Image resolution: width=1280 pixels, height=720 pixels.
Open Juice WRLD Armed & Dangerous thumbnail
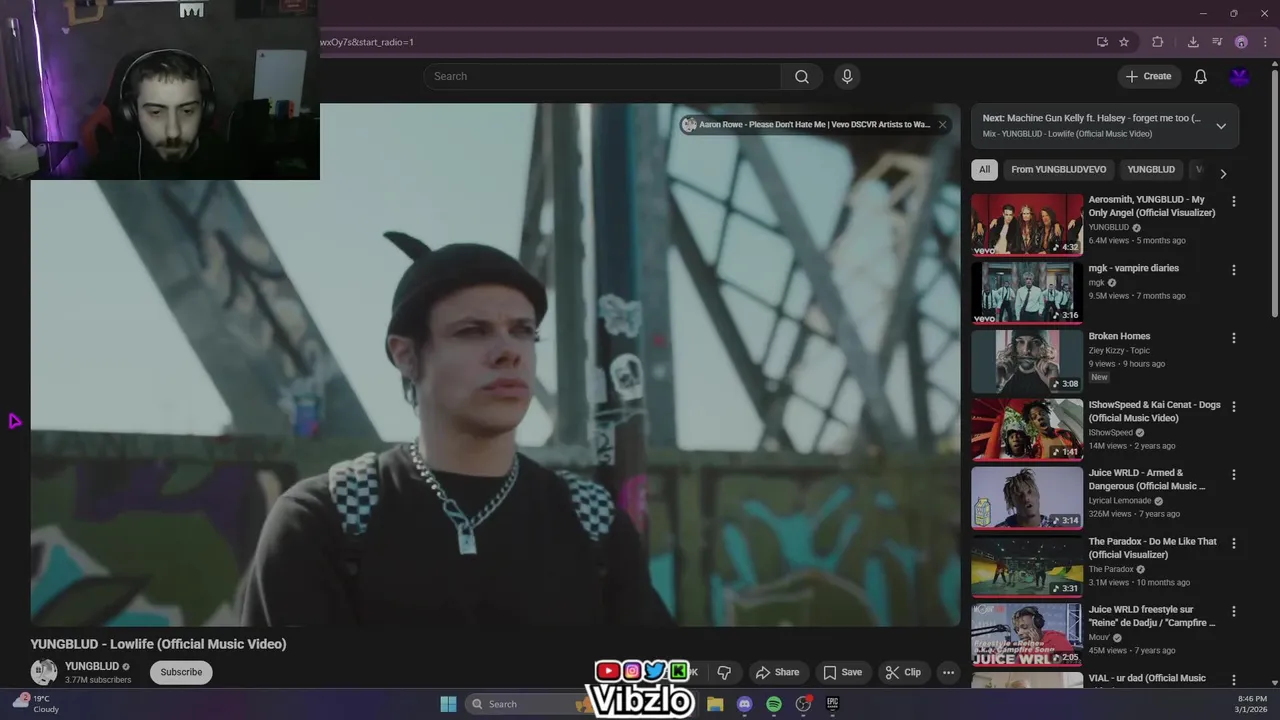[1027, 498]
